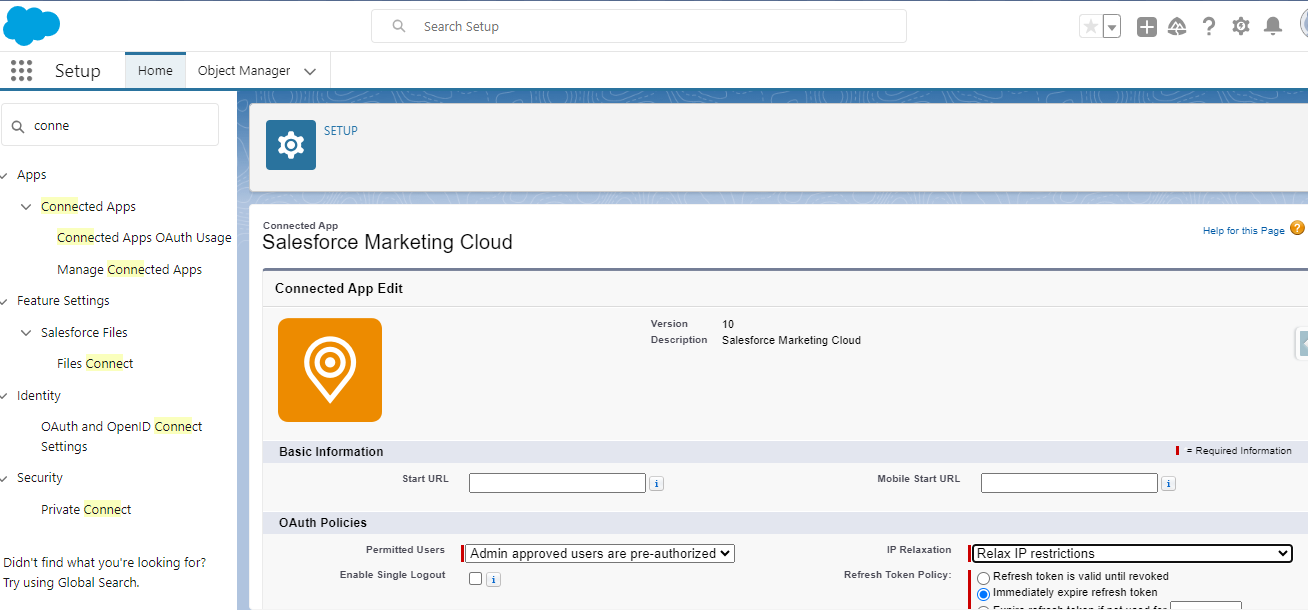Click the favorite star toggle in header
1308x610 pixels.
(1093, 25)
